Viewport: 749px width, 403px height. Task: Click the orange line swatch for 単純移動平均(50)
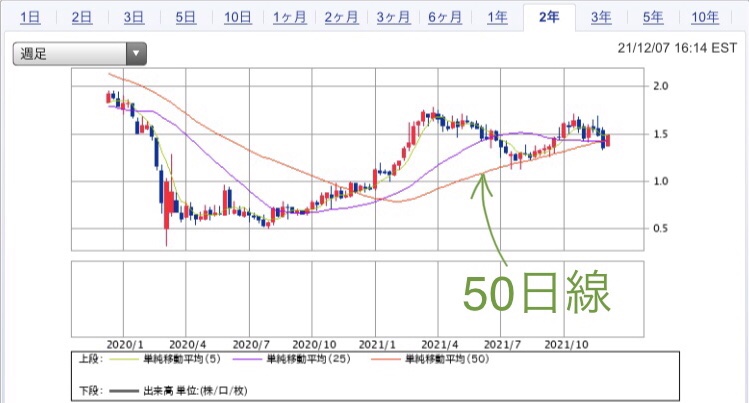click(385, 359)
